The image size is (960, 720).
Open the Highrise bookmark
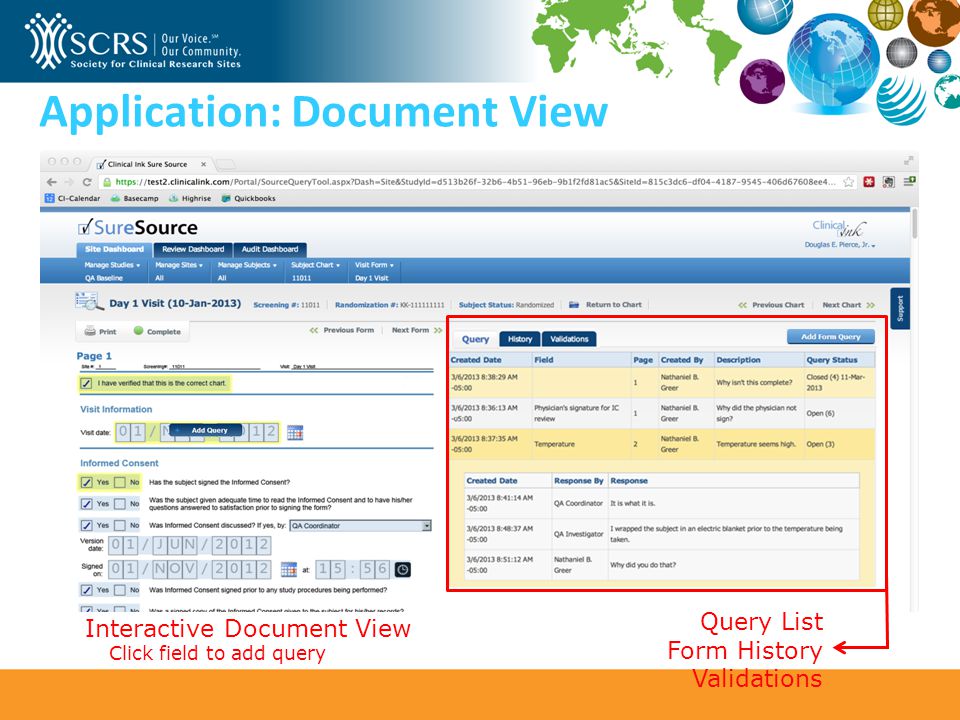[190, 198]
